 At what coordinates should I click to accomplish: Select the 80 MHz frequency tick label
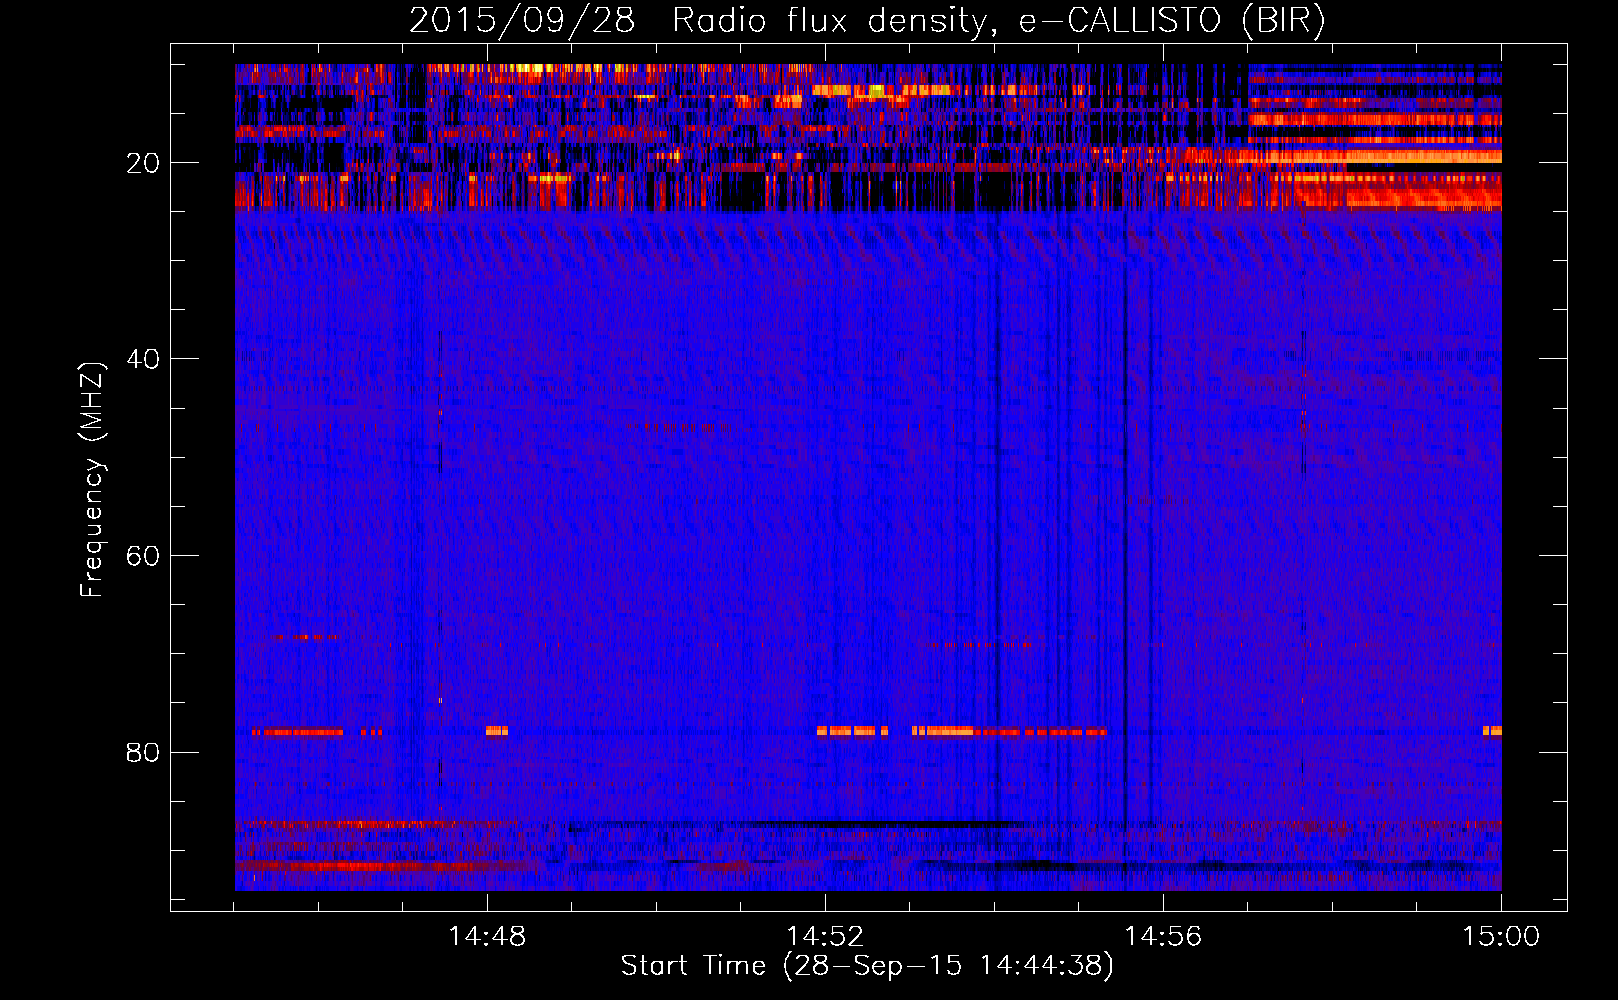tap(143, 752)
